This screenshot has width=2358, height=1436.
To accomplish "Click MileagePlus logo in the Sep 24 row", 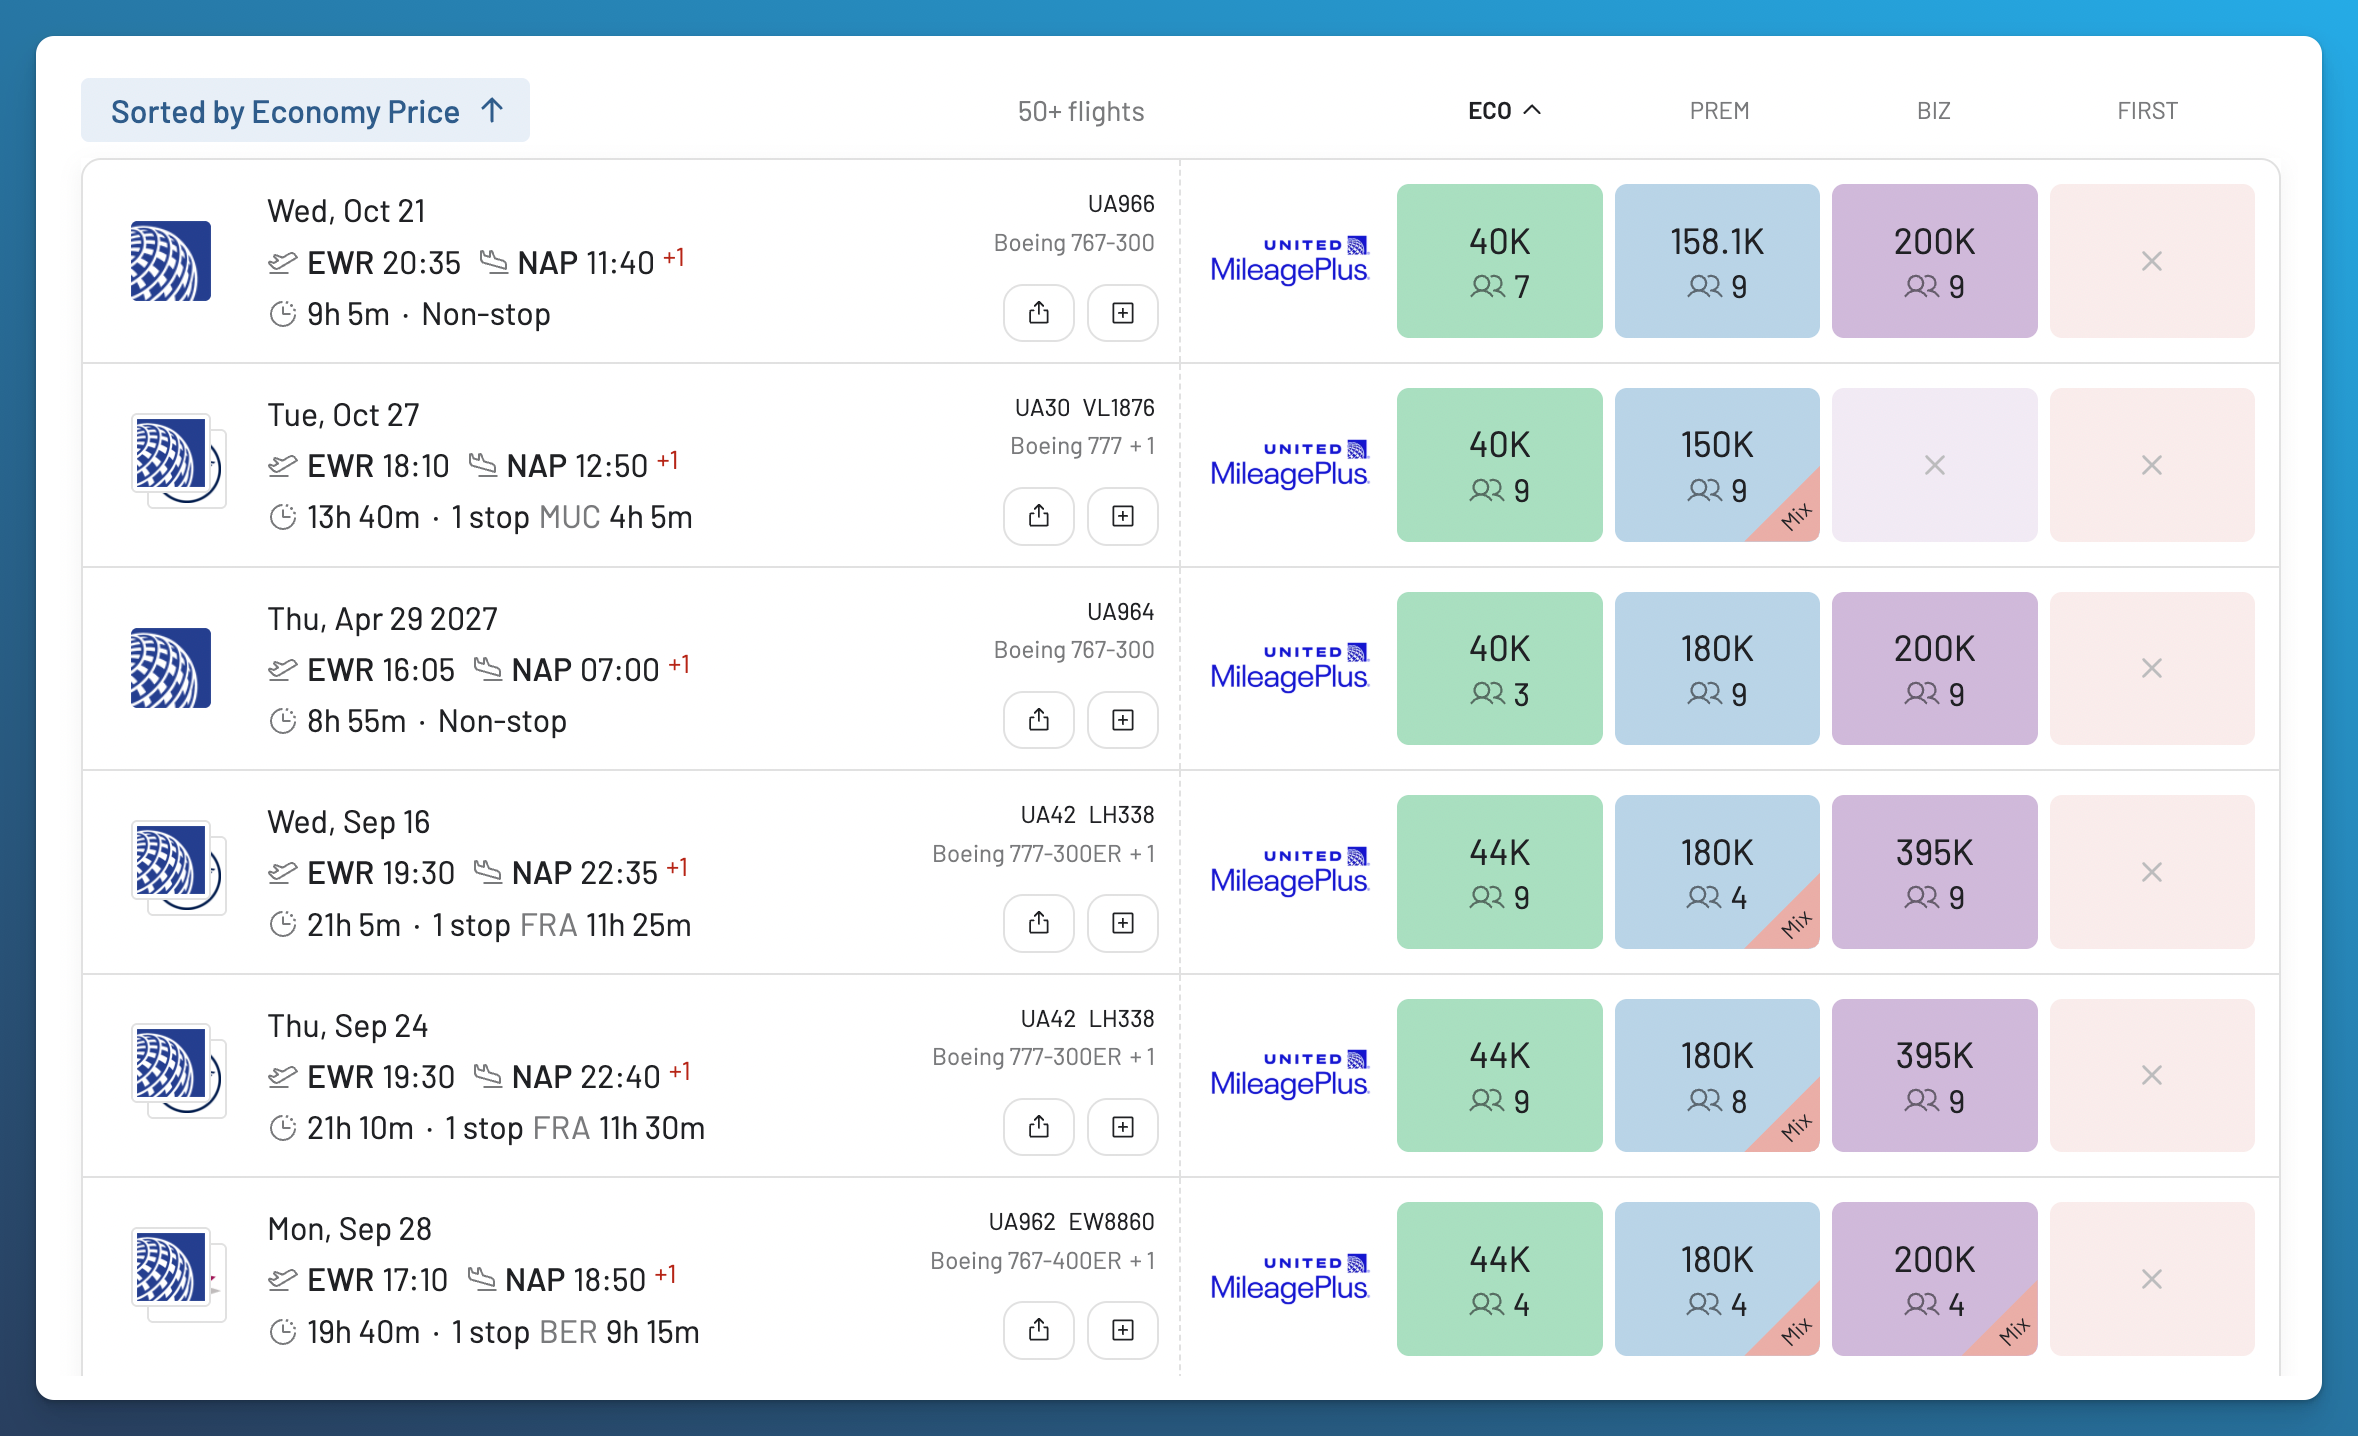I will coord(1289,1075).
